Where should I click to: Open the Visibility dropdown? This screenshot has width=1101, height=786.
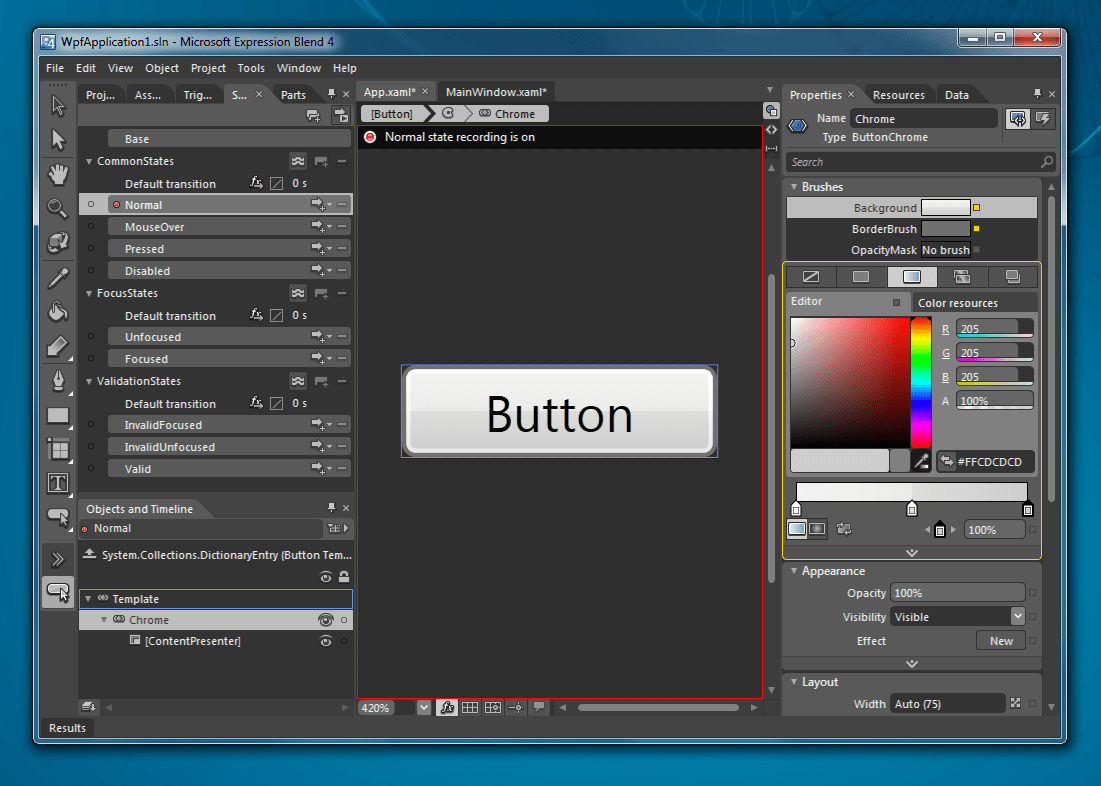coord(1017,617)
